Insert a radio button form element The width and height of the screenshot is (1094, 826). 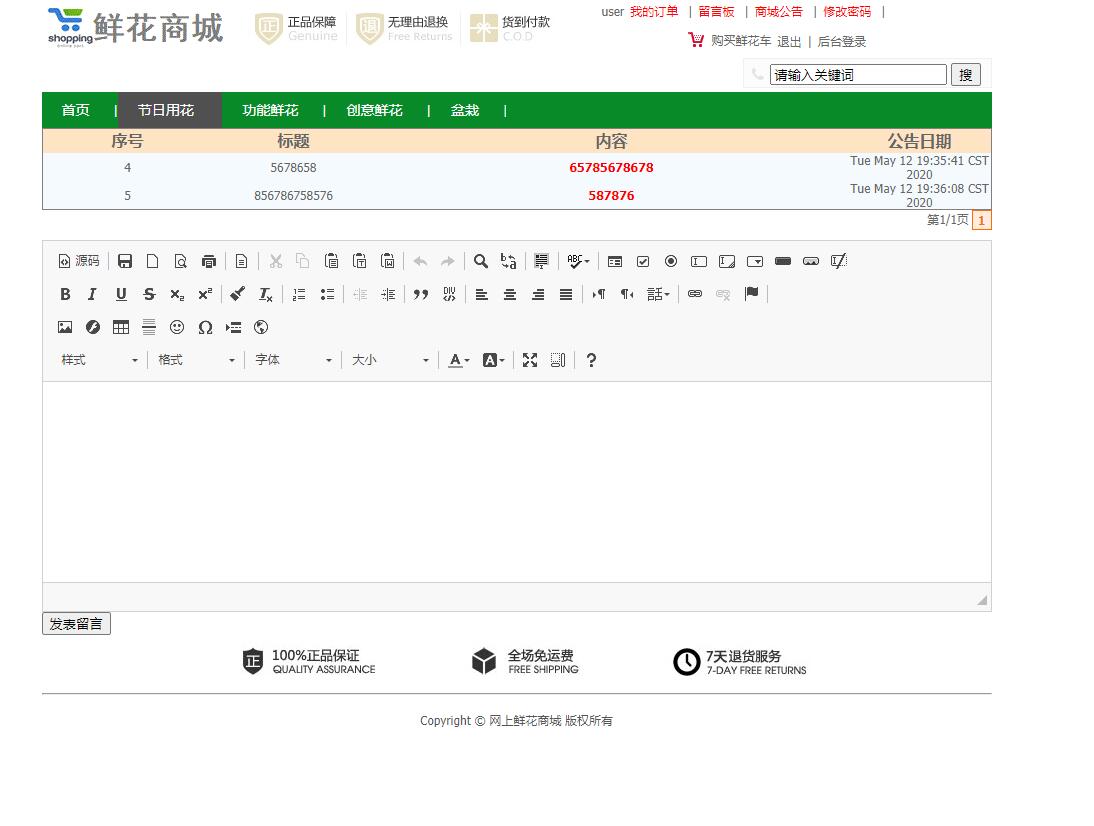(671, 261)
